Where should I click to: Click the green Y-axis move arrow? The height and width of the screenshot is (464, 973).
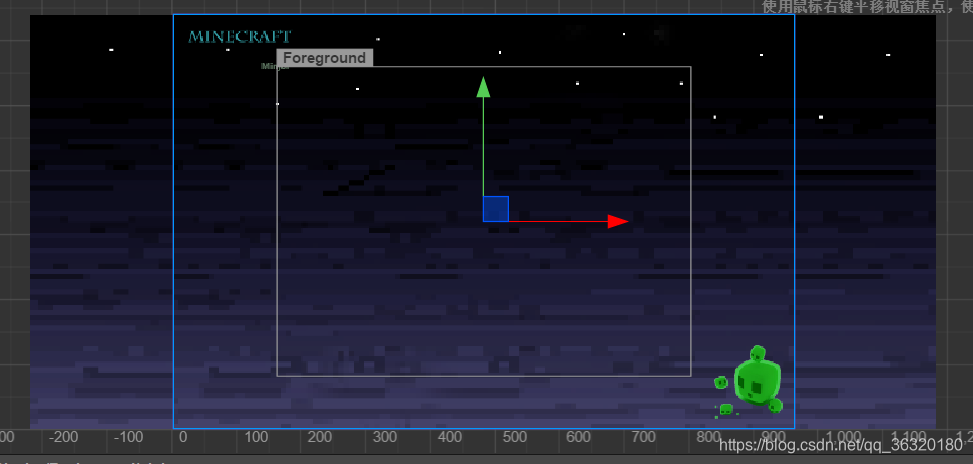coord(483,87)
